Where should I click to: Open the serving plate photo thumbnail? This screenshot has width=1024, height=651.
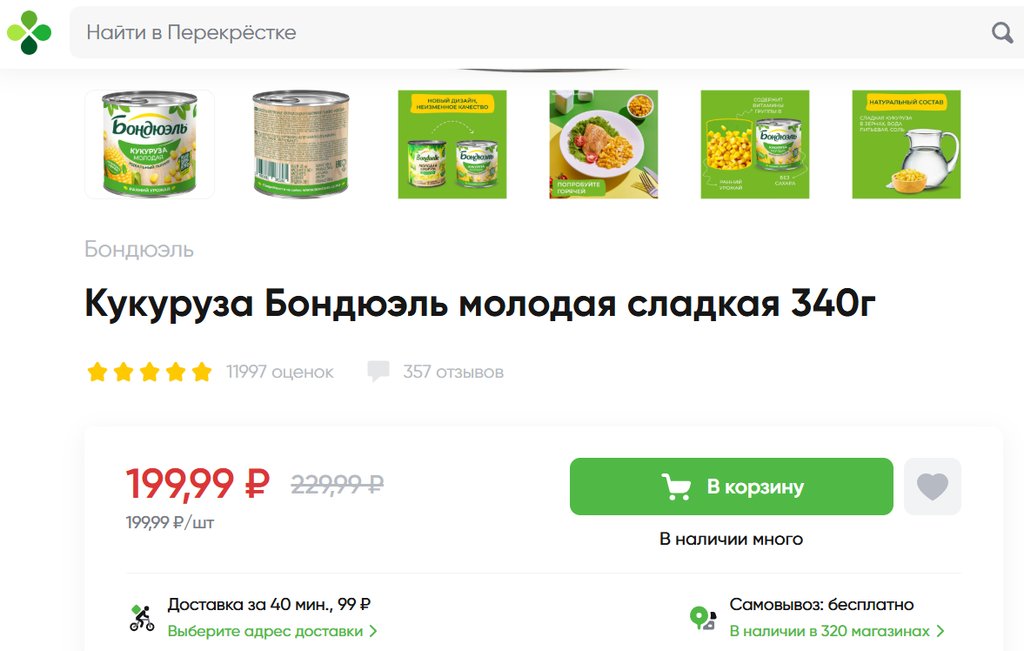pyautogui.click(x=604, y=144)
